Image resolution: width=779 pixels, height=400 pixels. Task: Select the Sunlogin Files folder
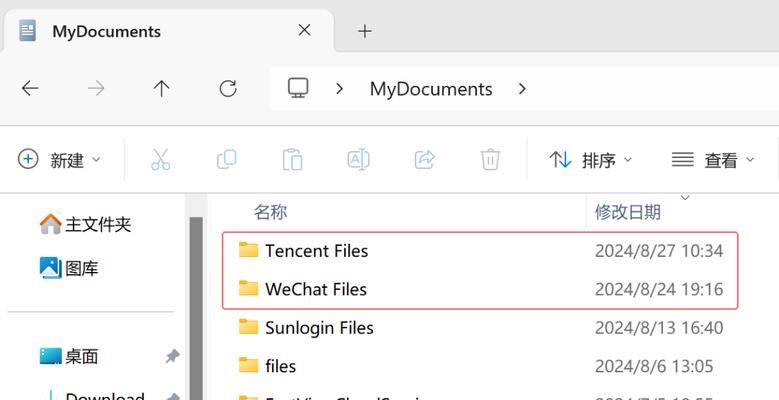[319, 328]
